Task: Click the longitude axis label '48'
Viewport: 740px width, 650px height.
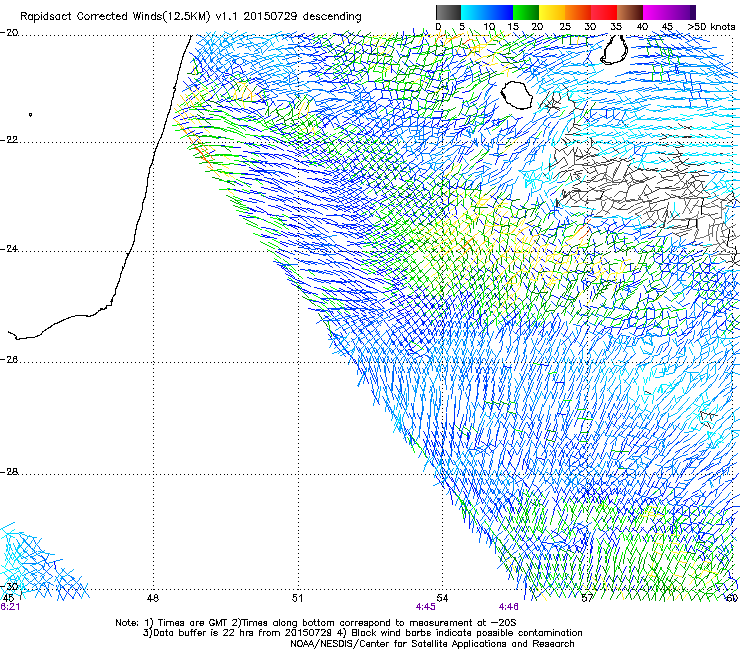Action: pos(153,598)
